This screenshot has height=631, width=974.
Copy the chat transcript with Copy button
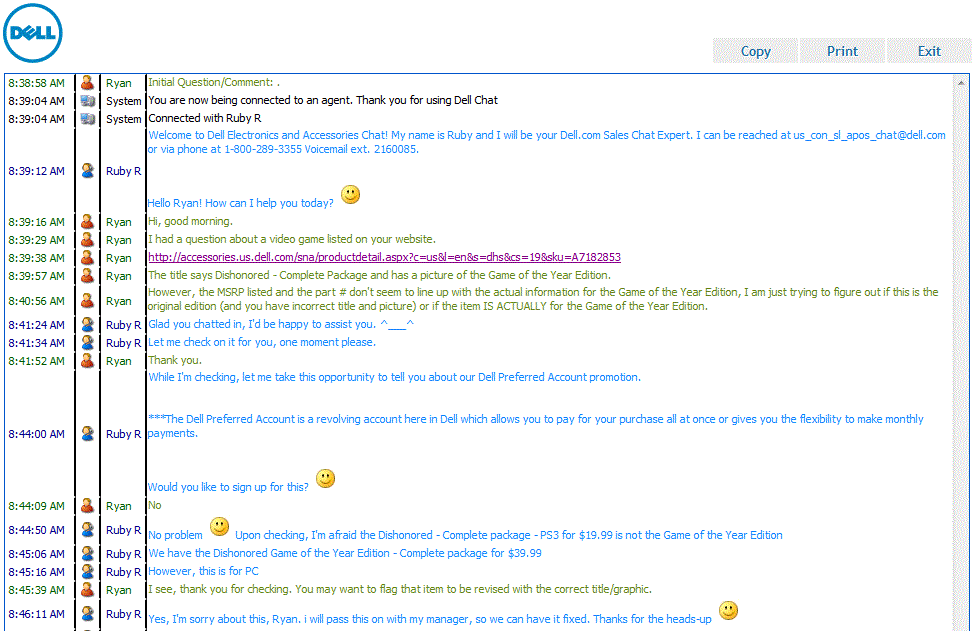(755, 51)
